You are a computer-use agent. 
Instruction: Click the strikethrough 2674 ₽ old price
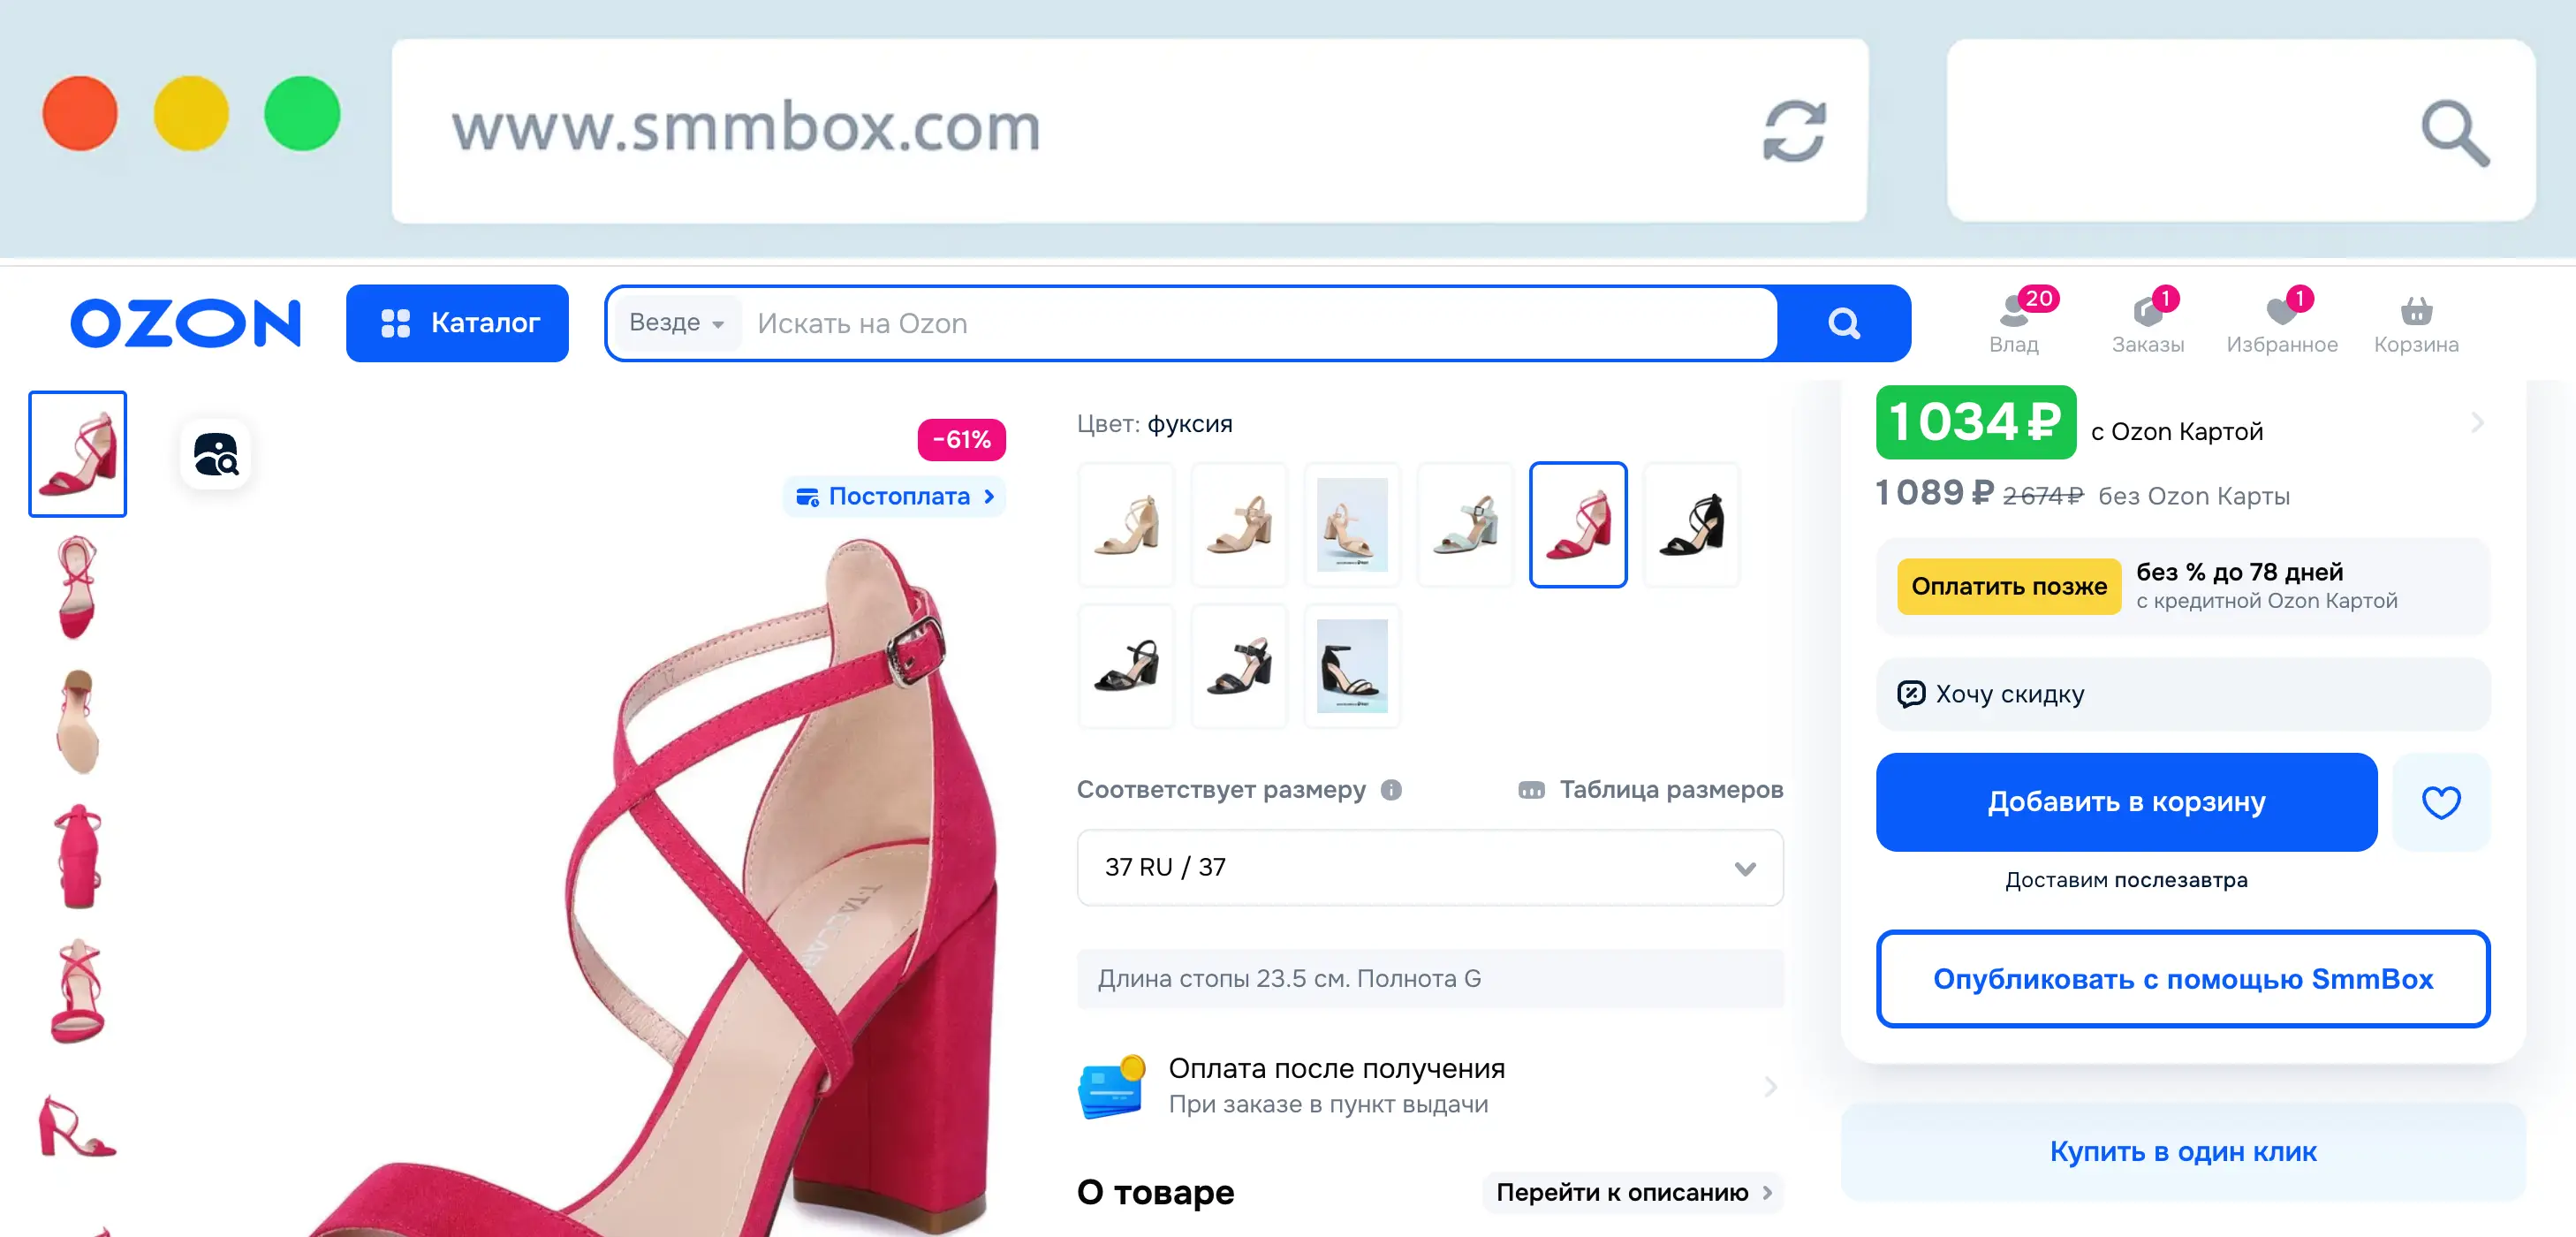click(x=2042, y=496)
